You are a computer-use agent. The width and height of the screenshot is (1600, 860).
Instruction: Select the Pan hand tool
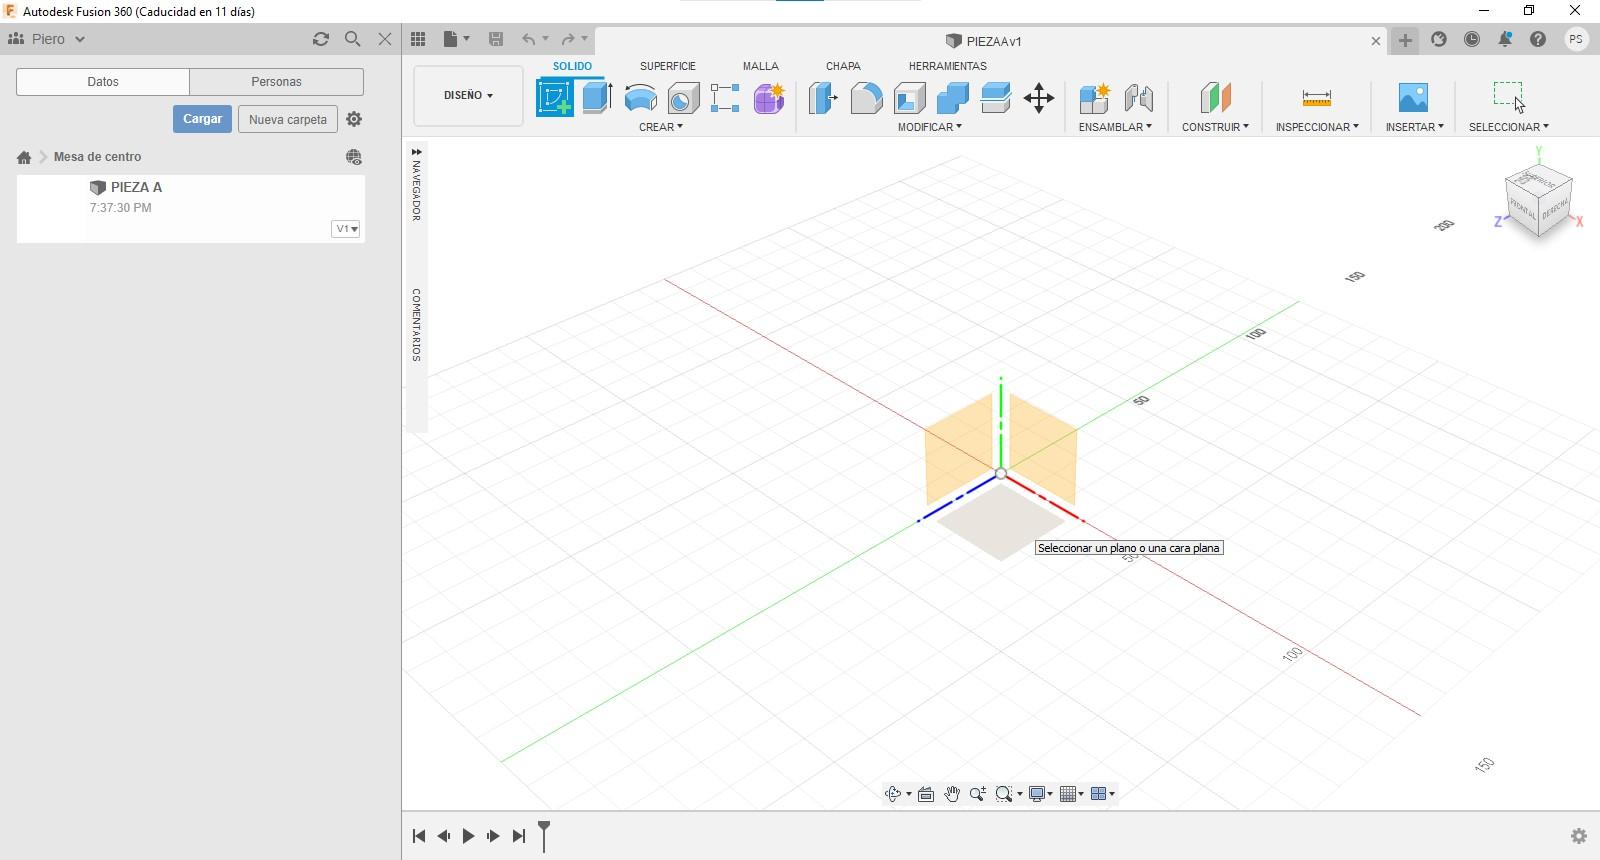(952, 794)
